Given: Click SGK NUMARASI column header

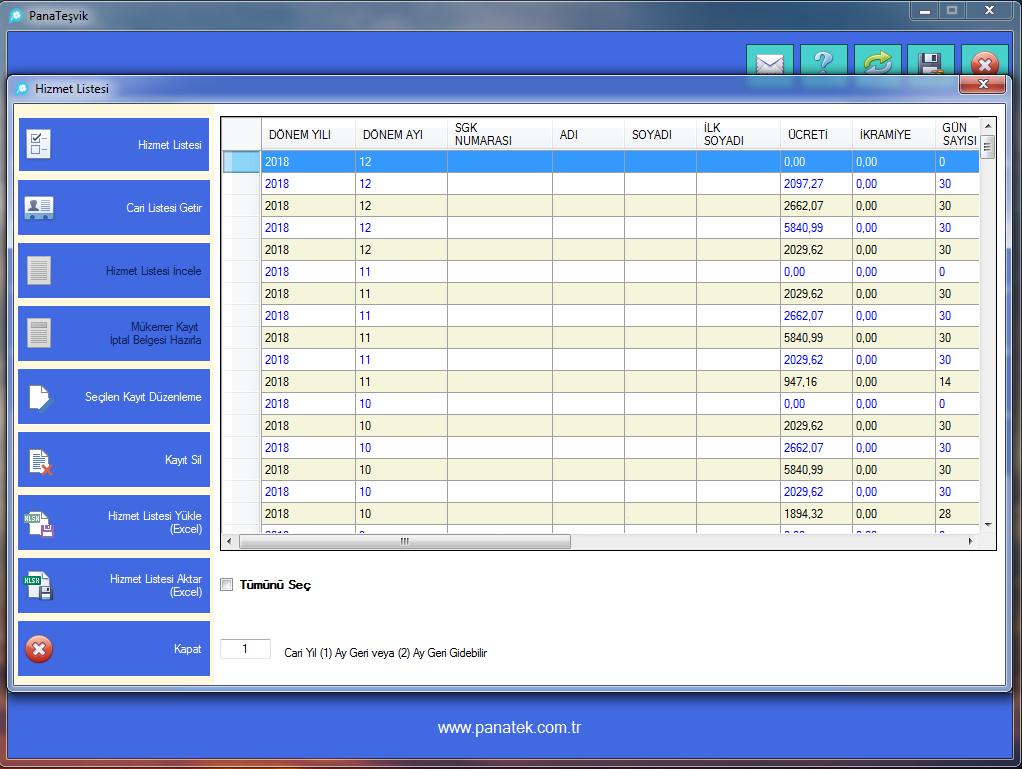Looking at the screenshot, I should (500, 134).
